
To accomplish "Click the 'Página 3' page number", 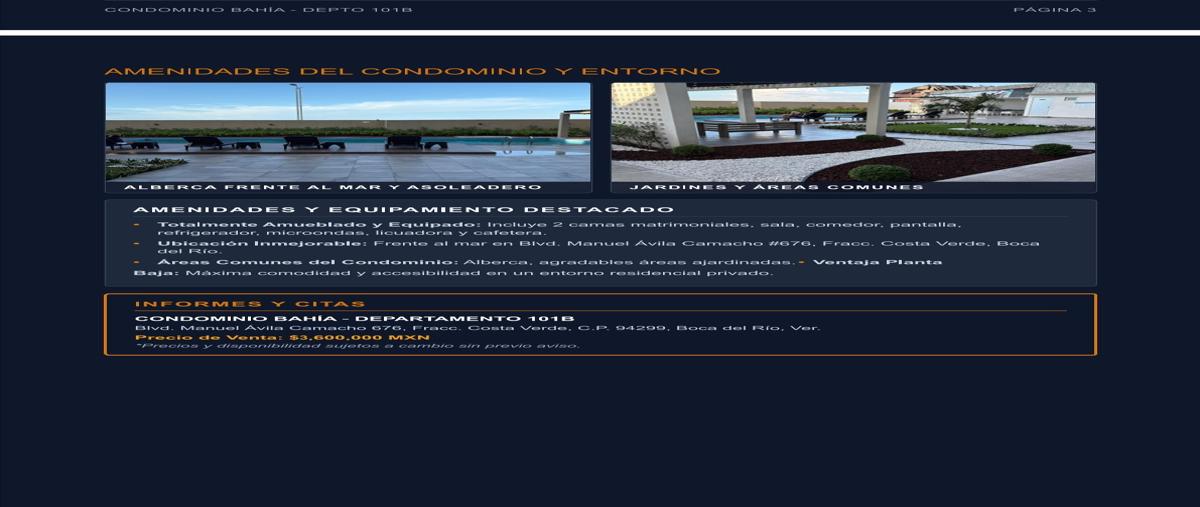I will 1054,10.
